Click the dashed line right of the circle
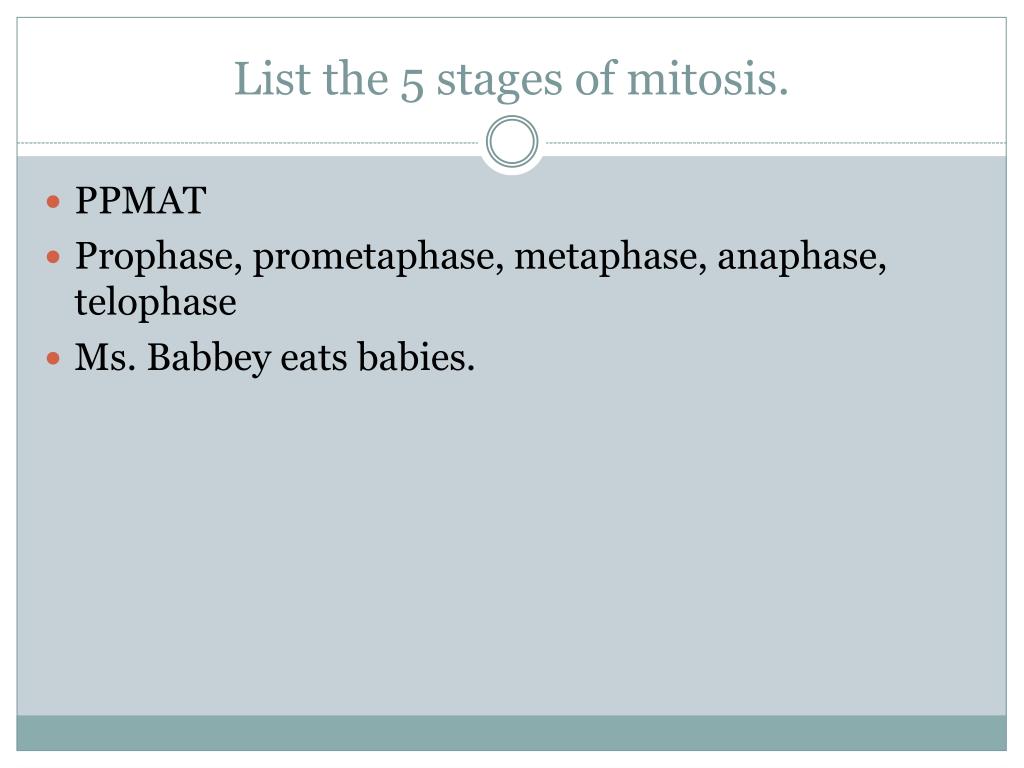The width and height of the screenshot is (1024, 768). 775,142
